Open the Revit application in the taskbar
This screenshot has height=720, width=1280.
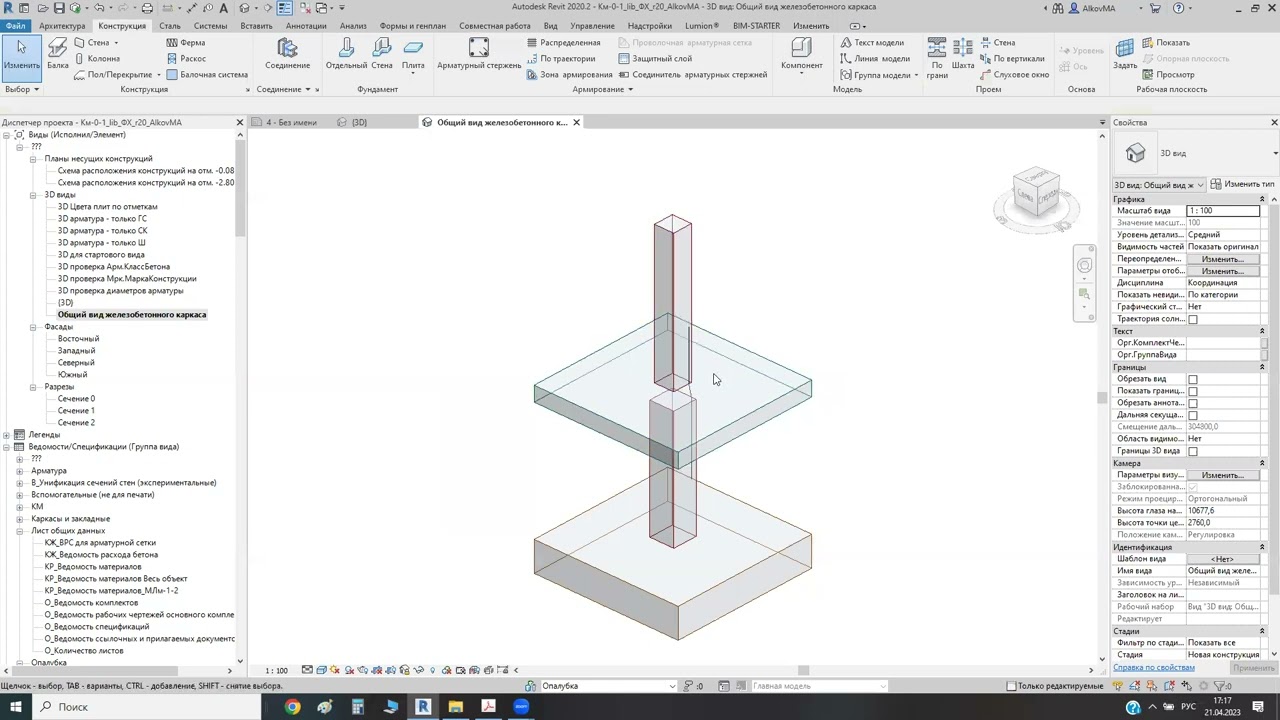(423, 707)
